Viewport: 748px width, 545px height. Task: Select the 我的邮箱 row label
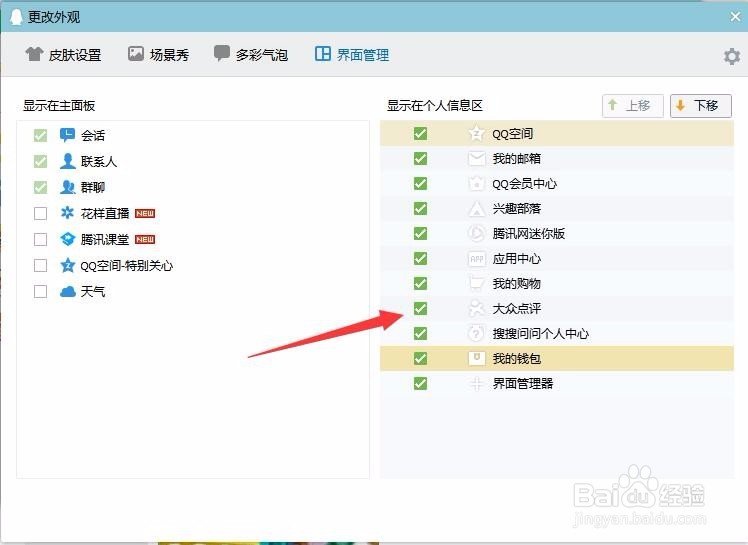coord(517,158)
